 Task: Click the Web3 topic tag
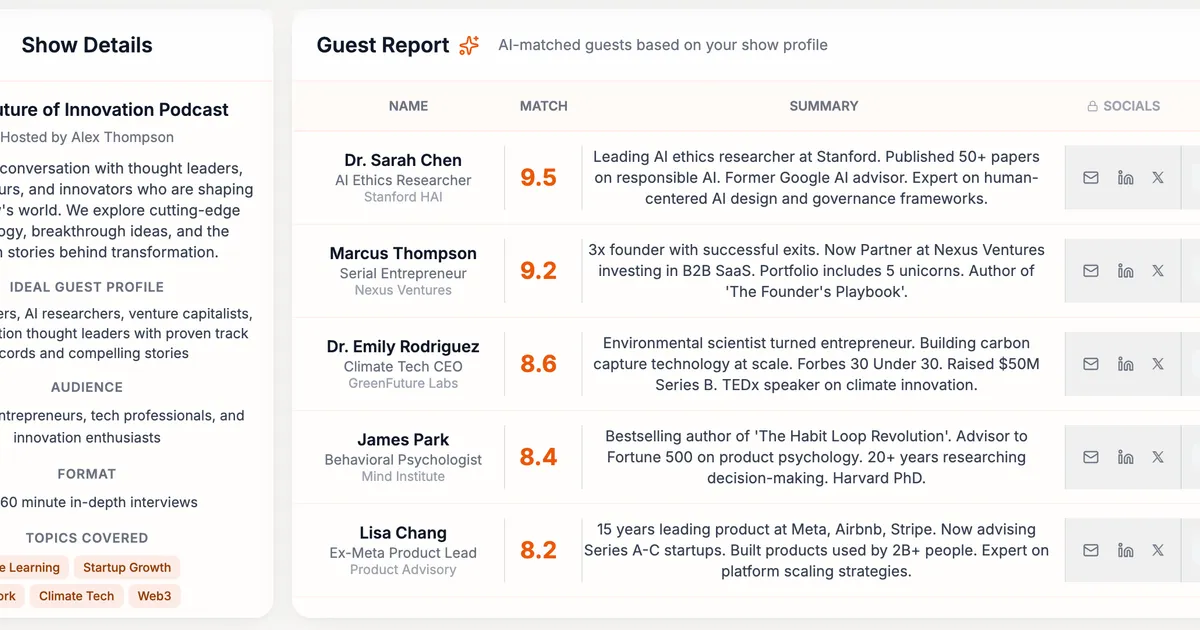click(x=154, y=596)
